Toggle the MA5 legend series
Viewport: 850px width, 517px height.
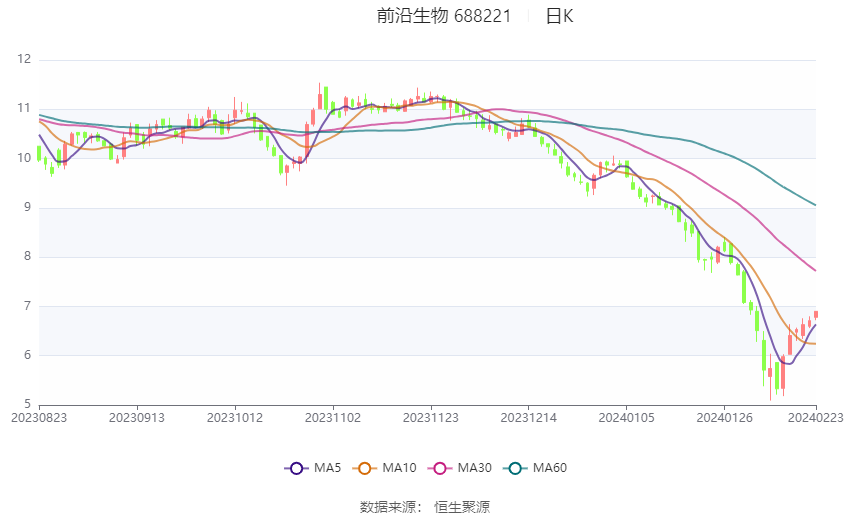pyautogui.click(x=313, y=468)
